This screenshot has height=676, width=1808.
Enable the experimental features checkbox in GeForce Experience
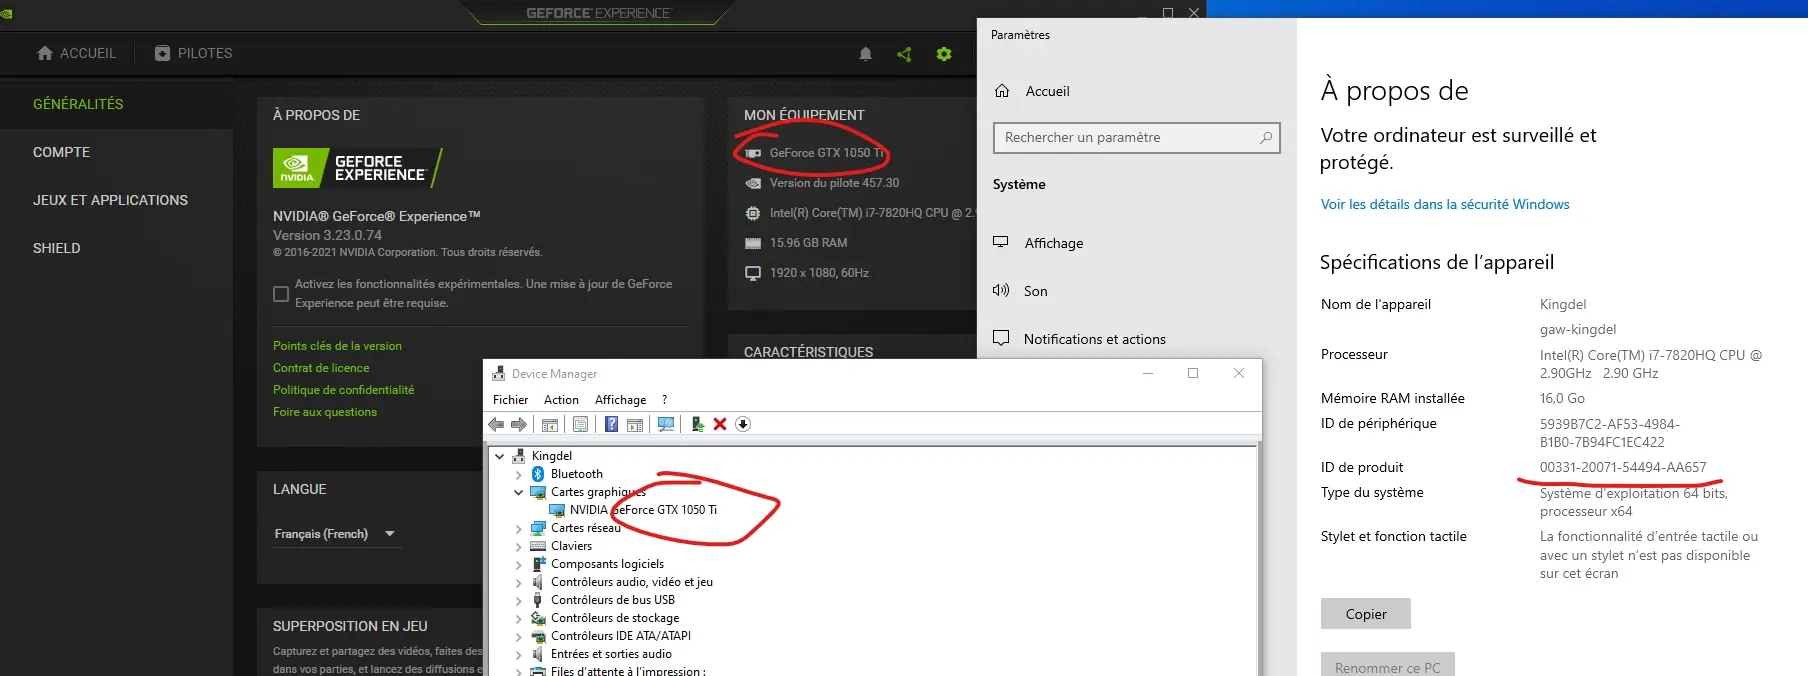[x=281, y=294]
